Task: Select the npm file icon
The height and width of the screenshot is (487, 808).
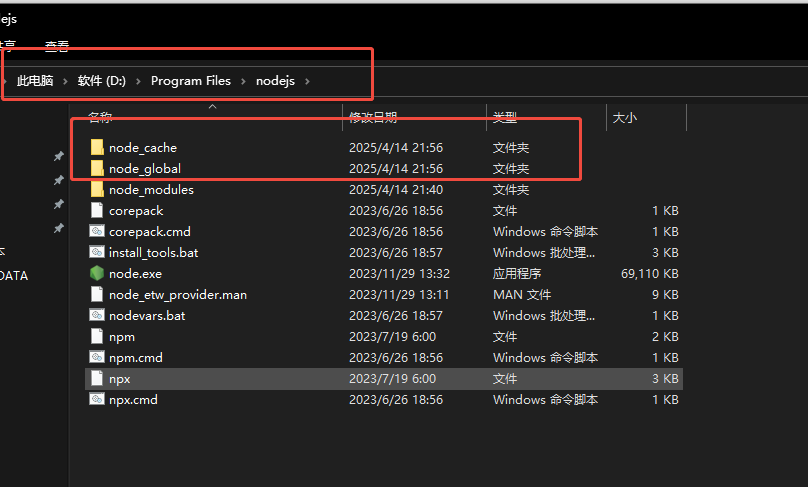Action: [97, 337]
